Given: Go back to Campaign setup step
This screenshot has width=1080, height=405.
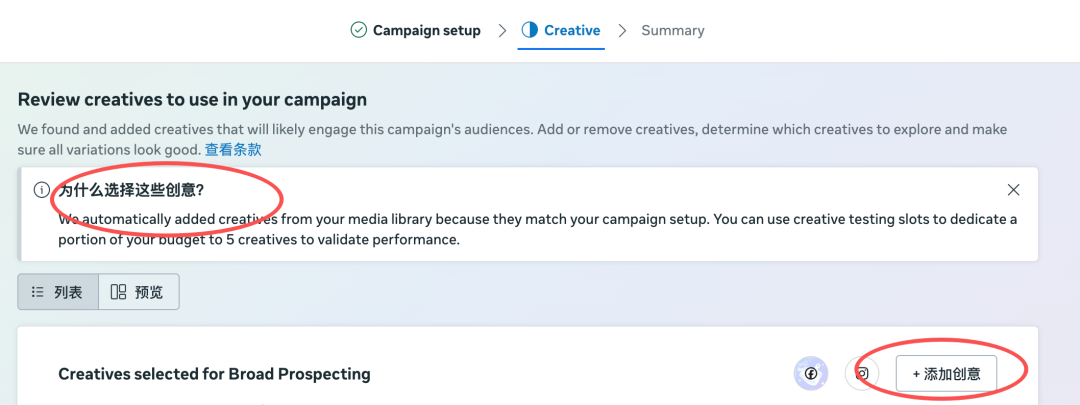Looking at the screenshot, I should [x=426, y=31].
